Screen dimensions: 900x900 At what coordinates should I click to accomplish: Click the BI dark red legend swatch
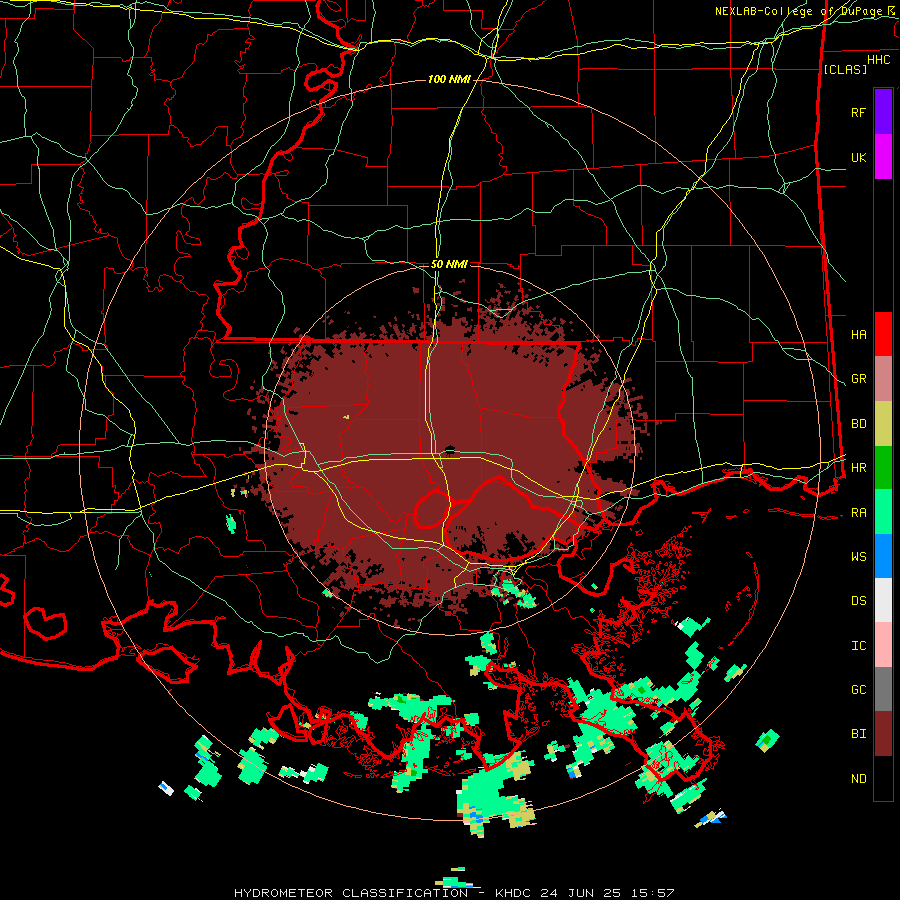[883, 734]
